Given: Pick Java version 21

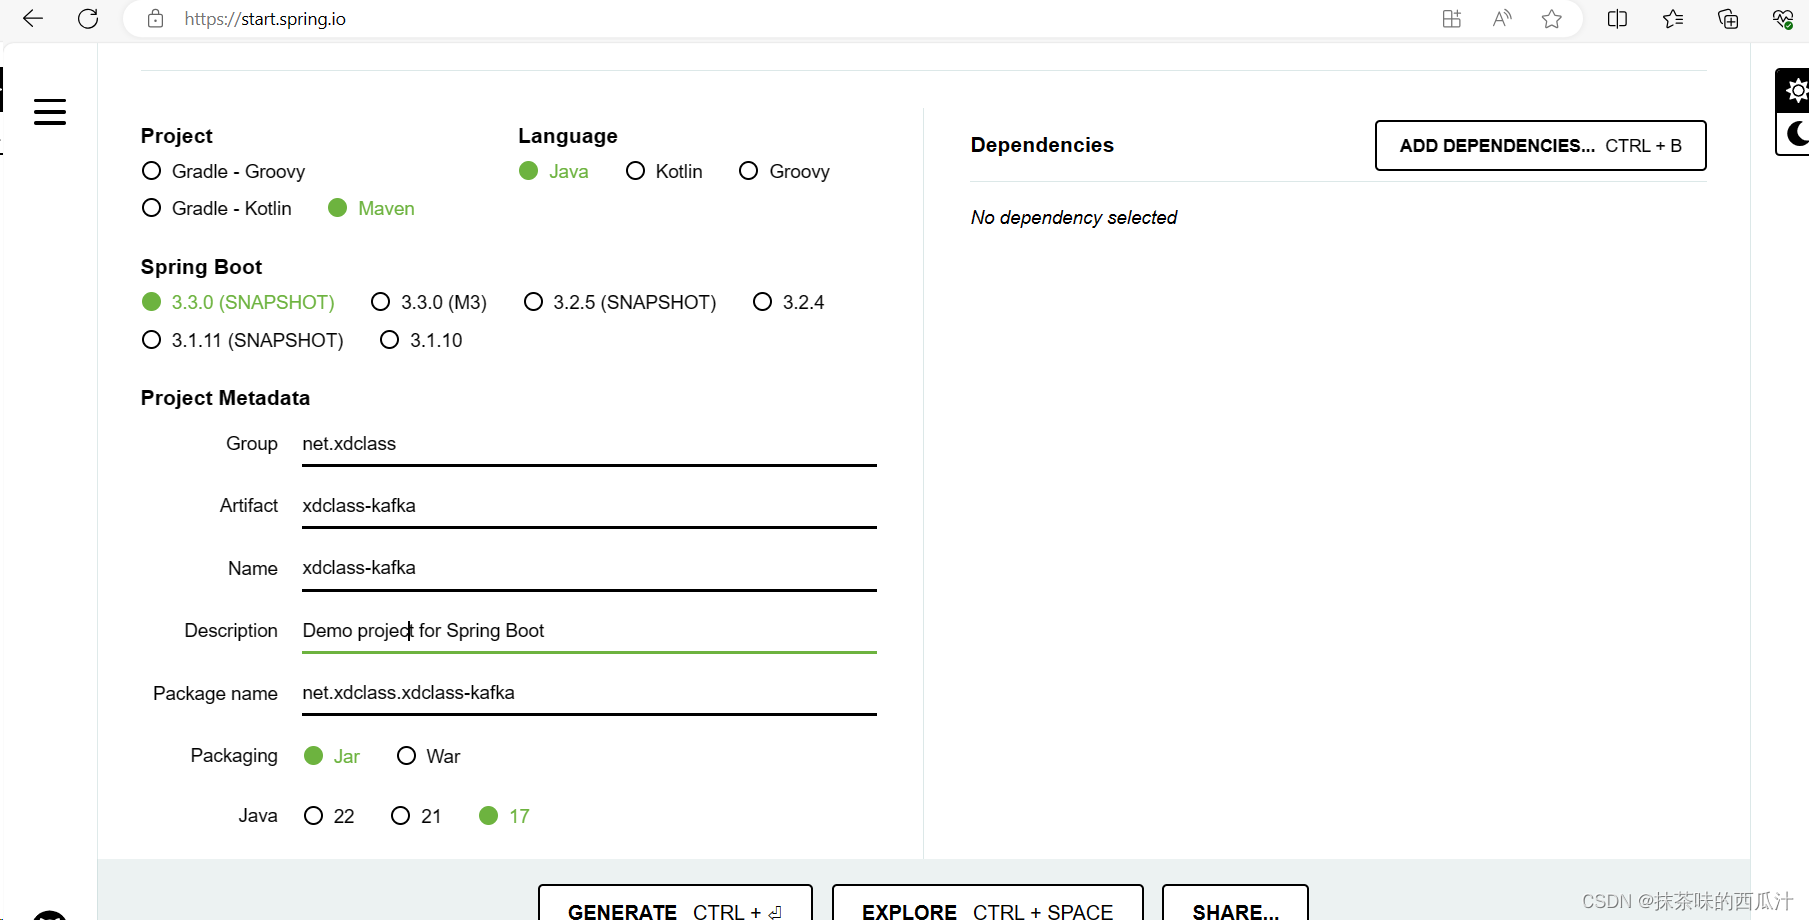Looking at the screenshot, I should (416, 816).
